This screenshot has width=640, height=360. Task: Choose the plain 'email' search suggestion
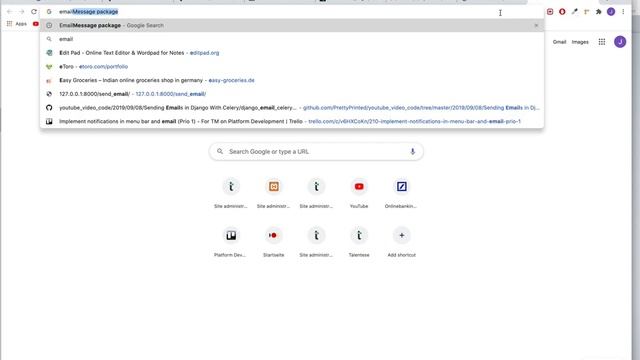[x=292, y=39]
